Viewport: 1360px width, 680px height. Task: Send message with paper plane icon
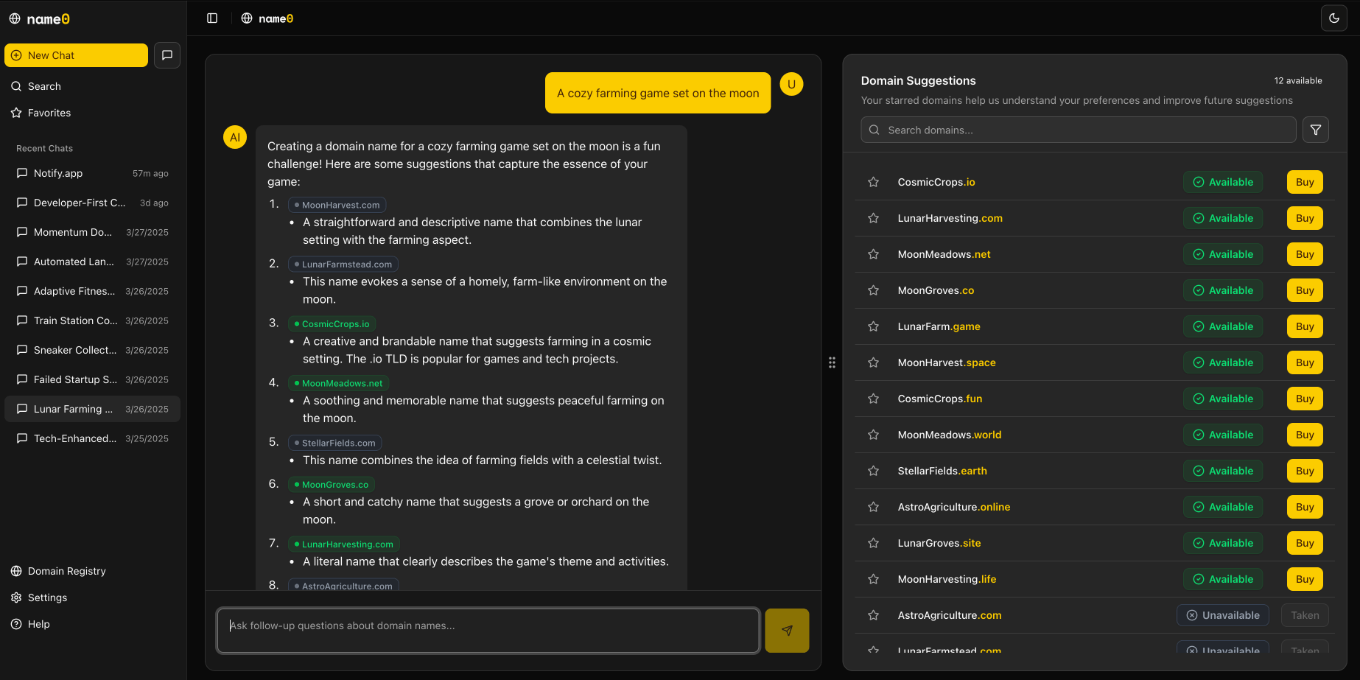pyautogui.click(x=787, y=631)
